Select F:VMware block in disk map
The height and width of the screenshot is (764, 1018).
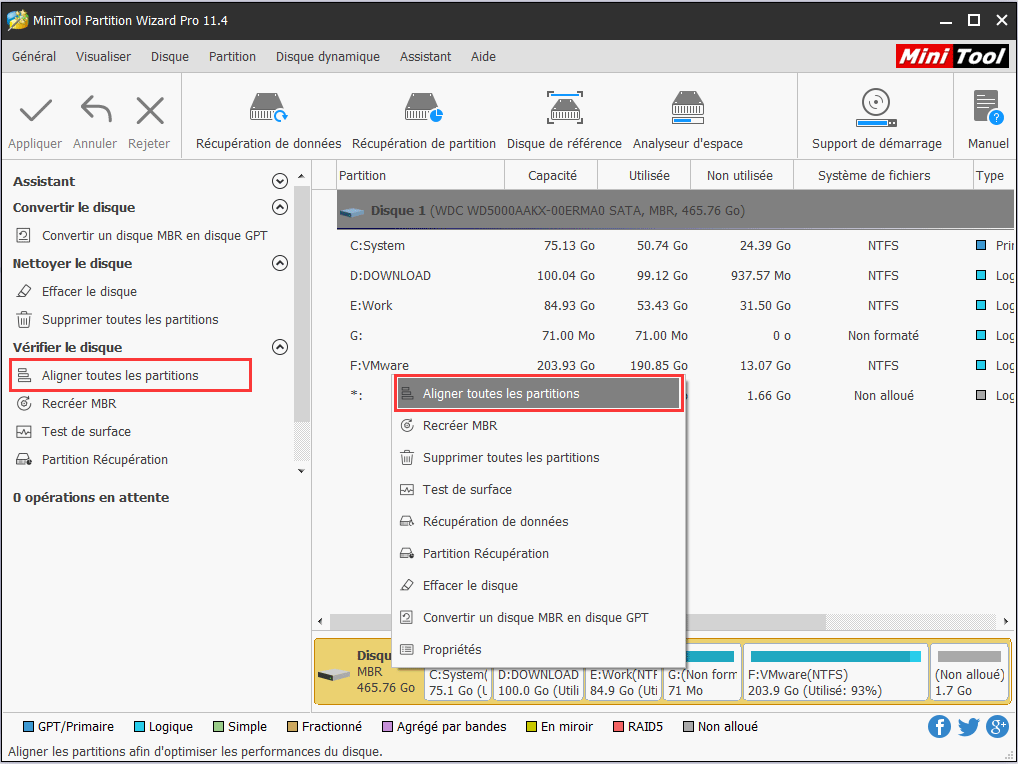836,672
